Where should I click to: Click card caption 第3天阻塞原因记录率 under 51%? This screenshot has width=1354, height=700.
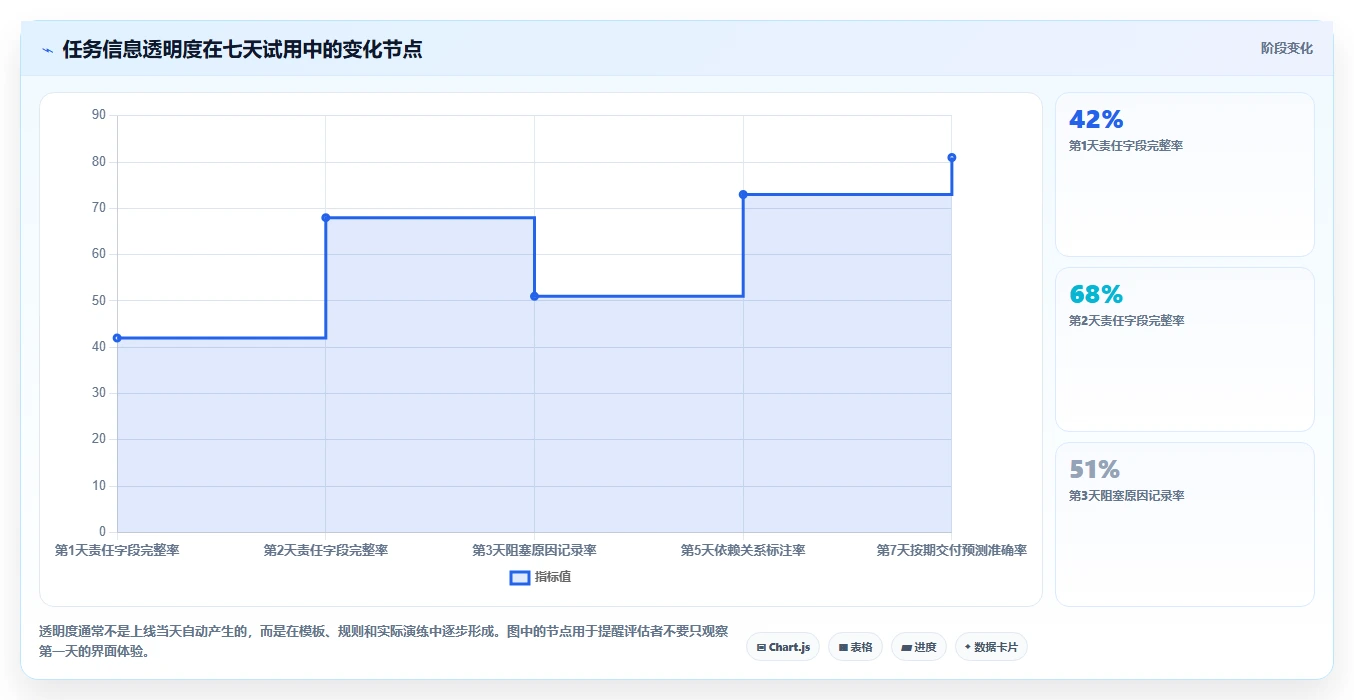click(x=1126, y=496)
